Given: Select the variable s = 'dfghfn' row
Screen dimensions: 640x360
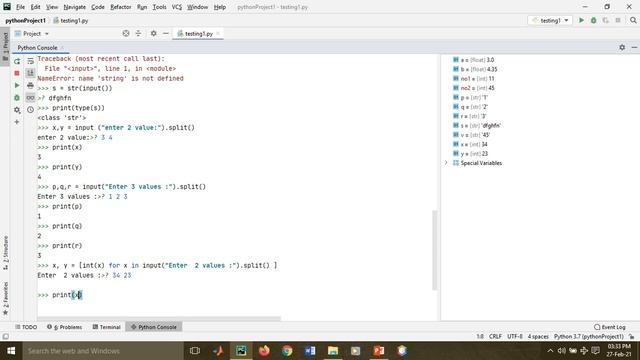Looking at the screenshot, I should click(477, 125).
